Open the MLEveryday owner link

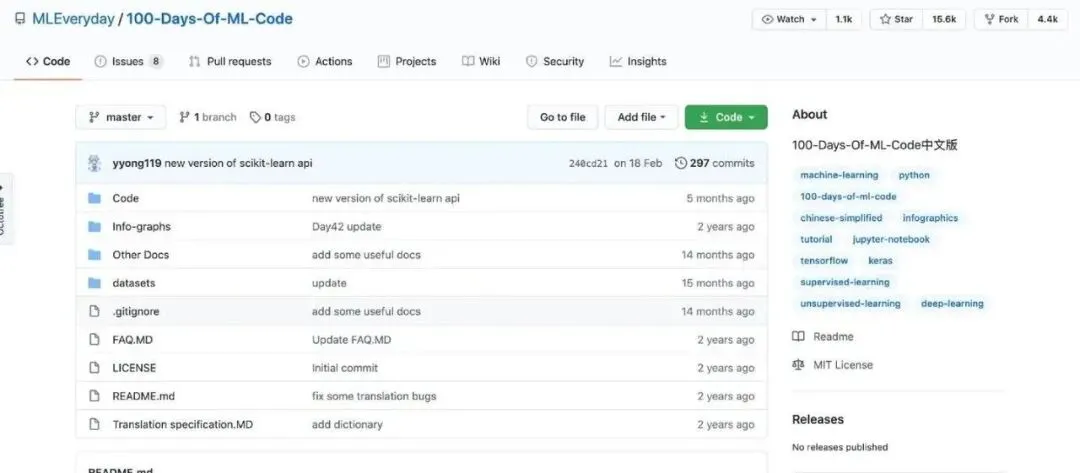pos(73,19)
